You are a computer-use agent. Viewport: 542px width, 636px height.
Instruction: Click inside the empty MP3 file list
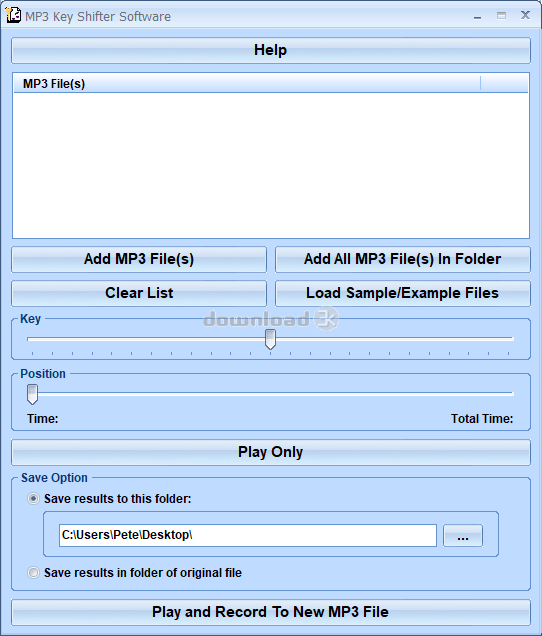click(271, 165)
